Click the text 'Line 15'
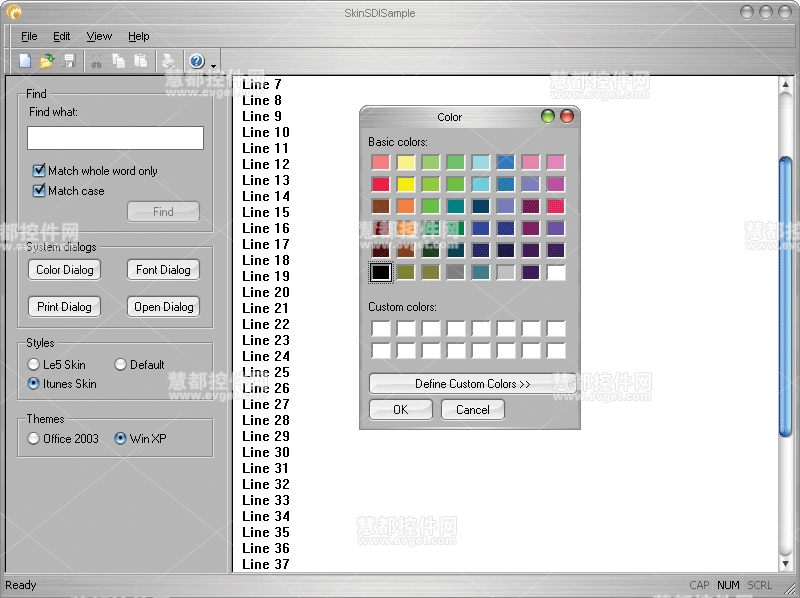The width and height of the screenshot is (800, 598). pyautogui.click(x=266, y=212)
